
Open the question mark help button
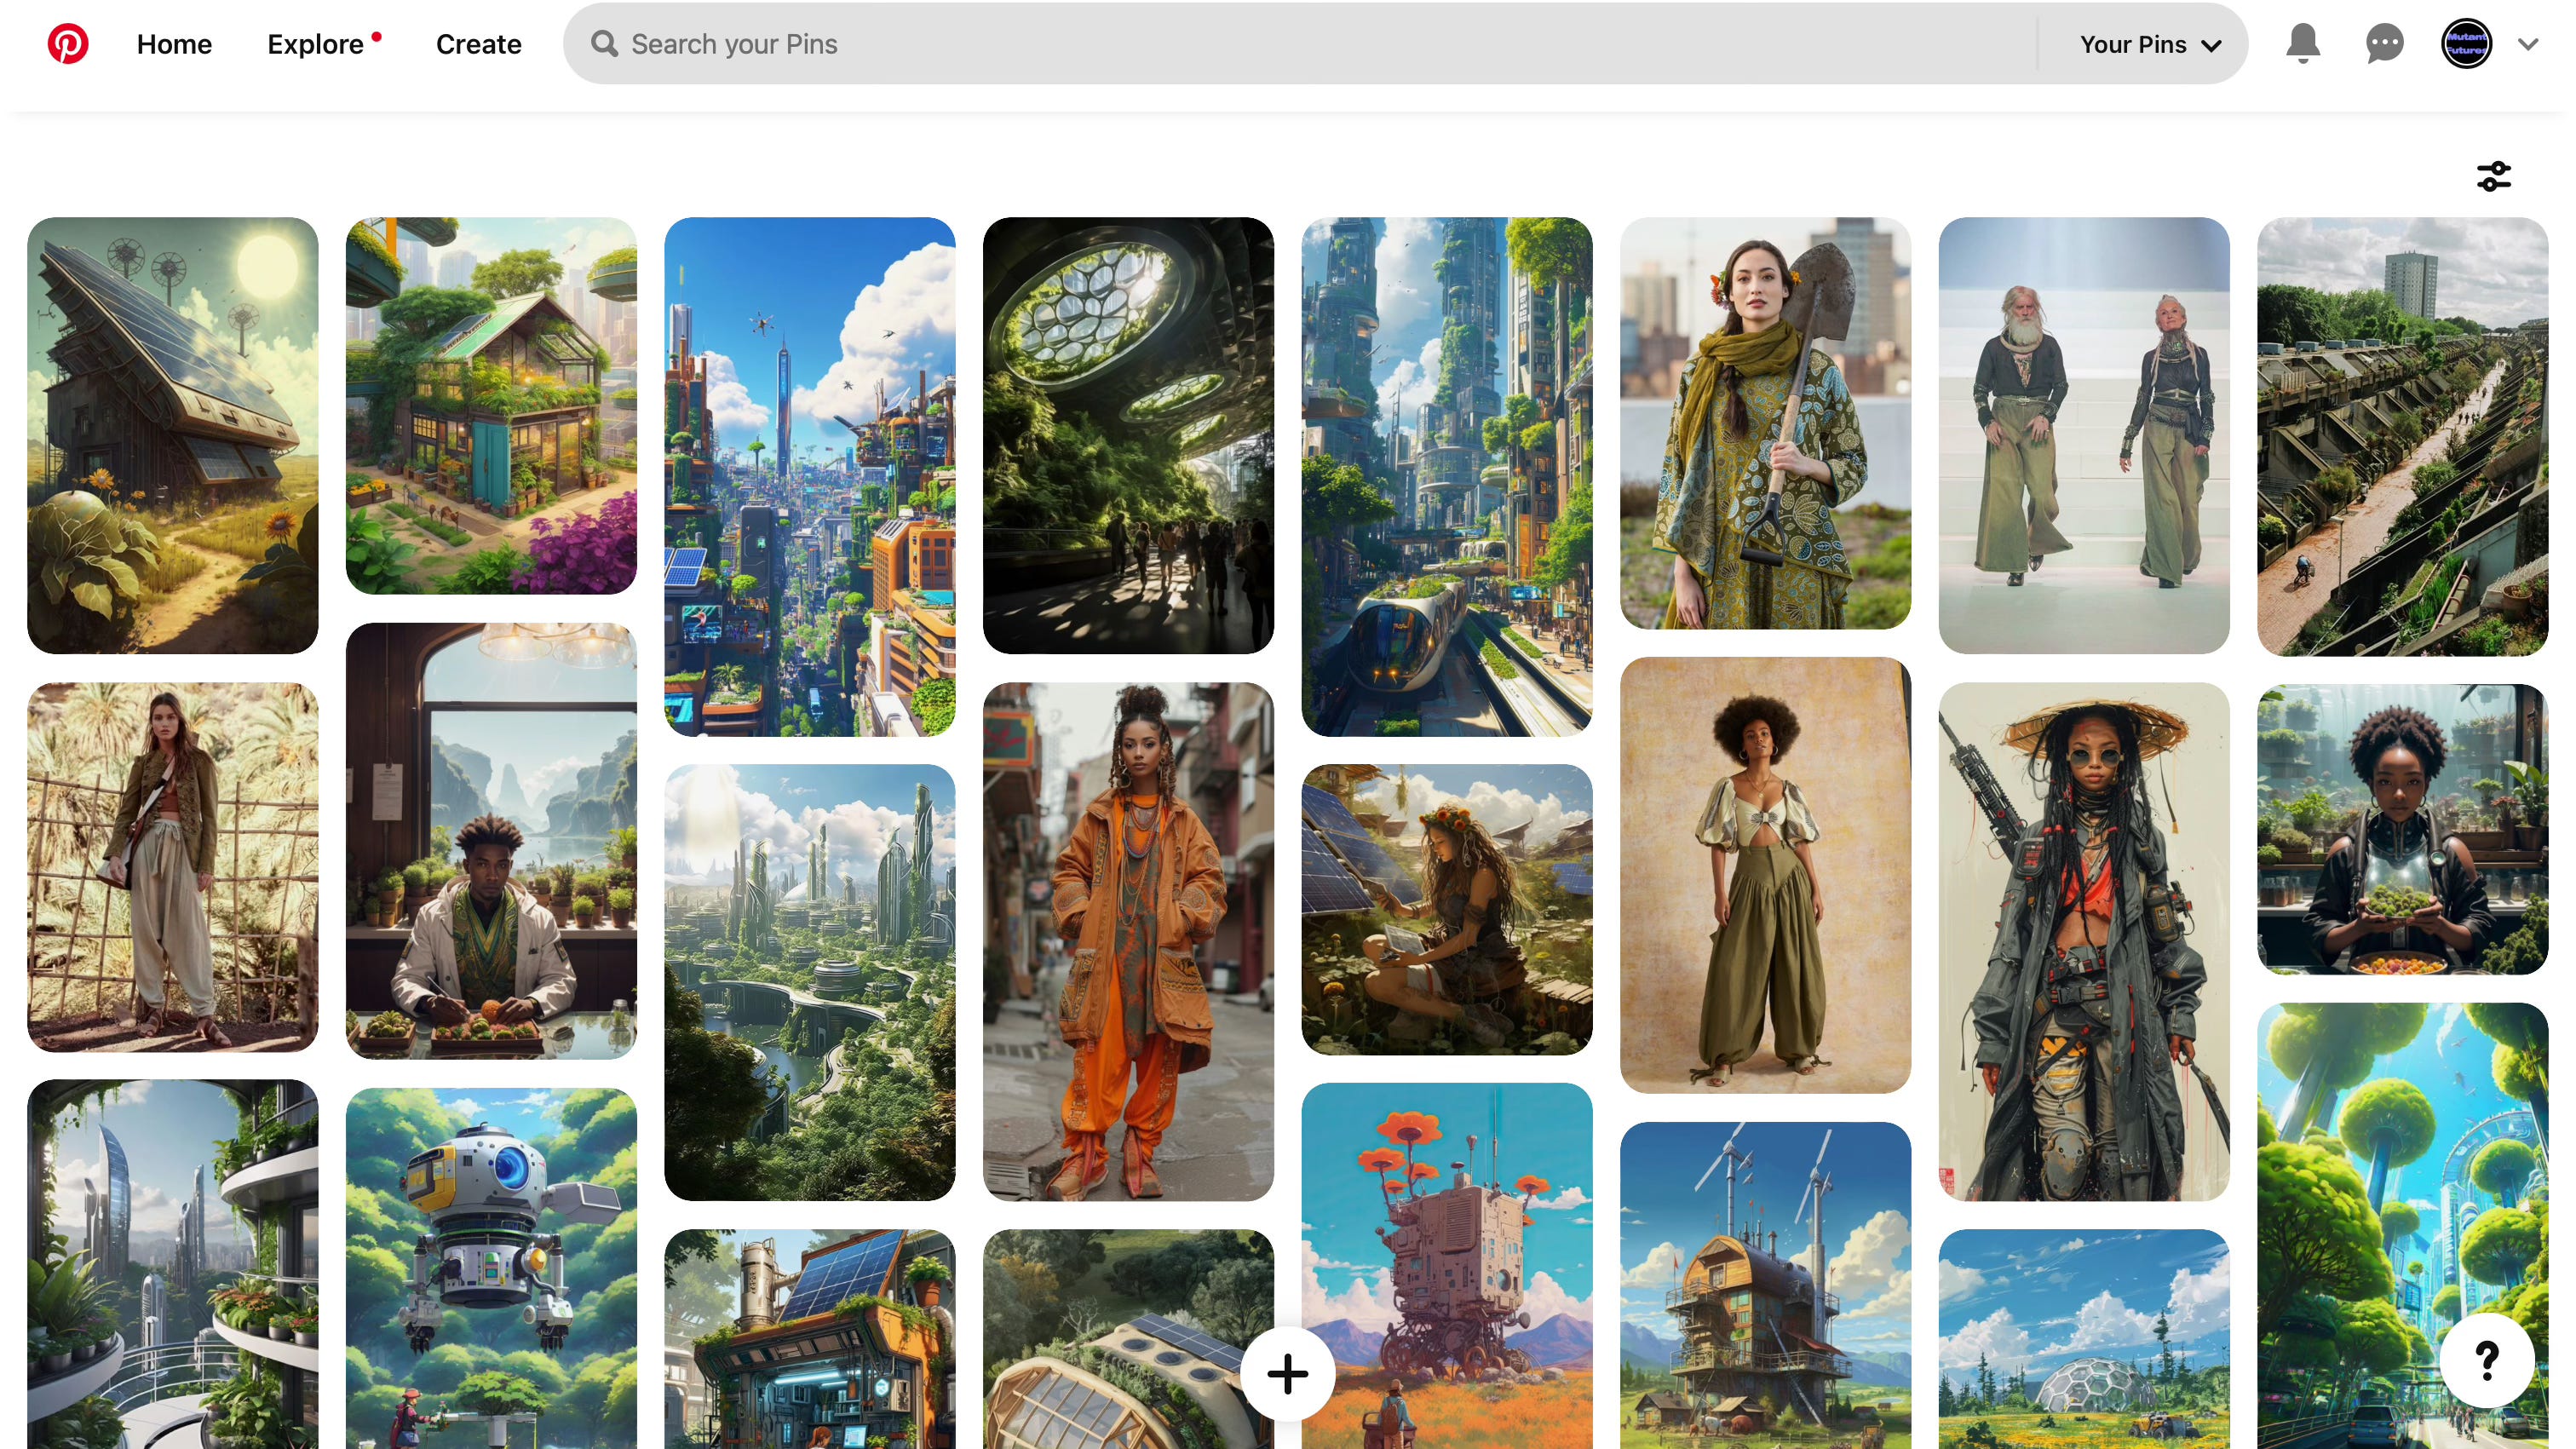pos(2487,1359)
